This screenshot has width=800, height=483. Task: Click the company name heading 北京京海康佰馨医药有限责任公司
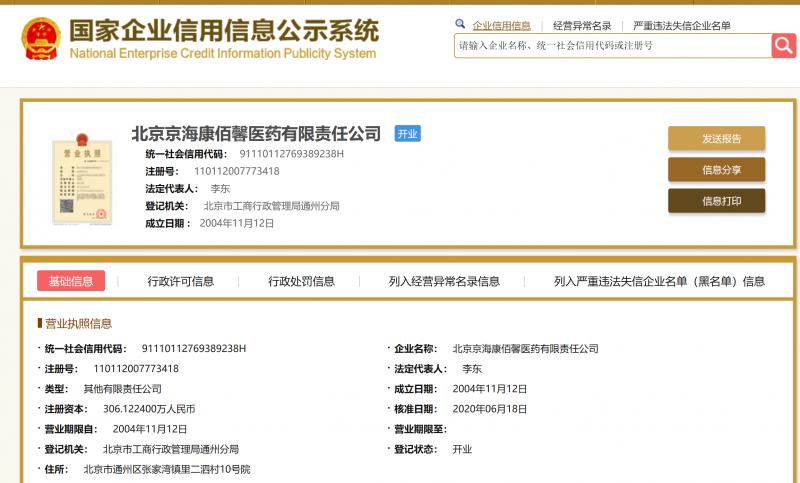pos(256,134)
